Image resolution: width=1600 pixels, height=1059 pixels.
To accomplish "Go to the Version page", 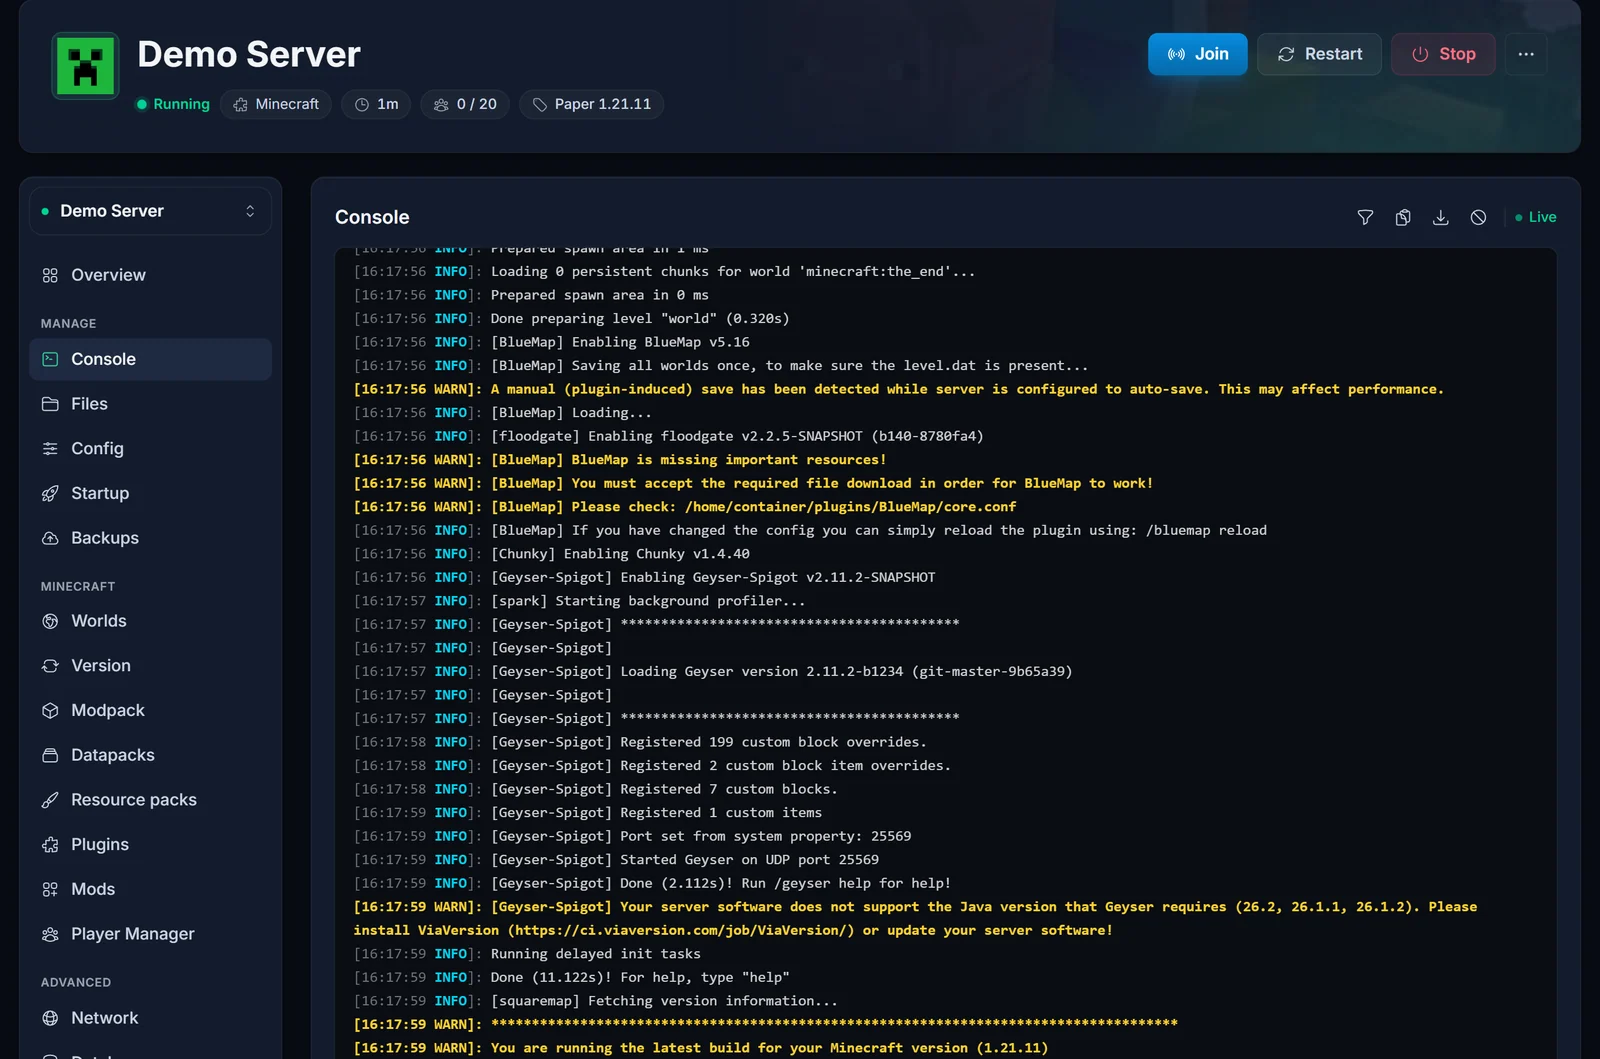I will coord(150,666).
